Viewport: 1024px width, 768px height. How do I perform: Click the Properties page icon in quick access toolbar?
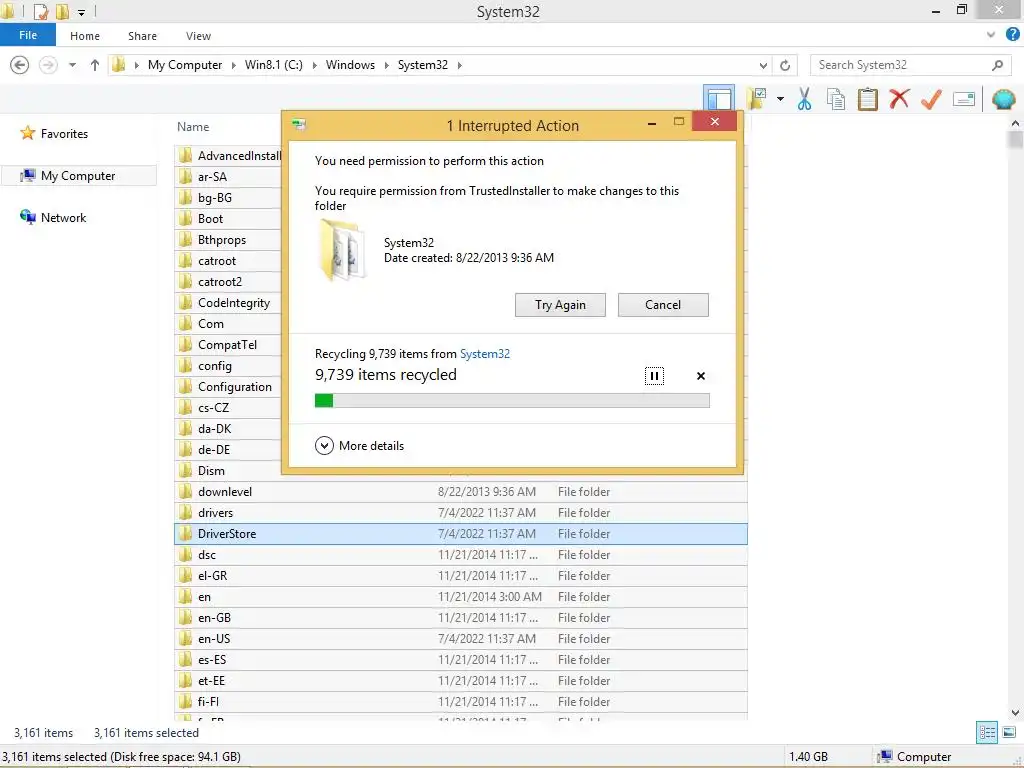point(40,11)
